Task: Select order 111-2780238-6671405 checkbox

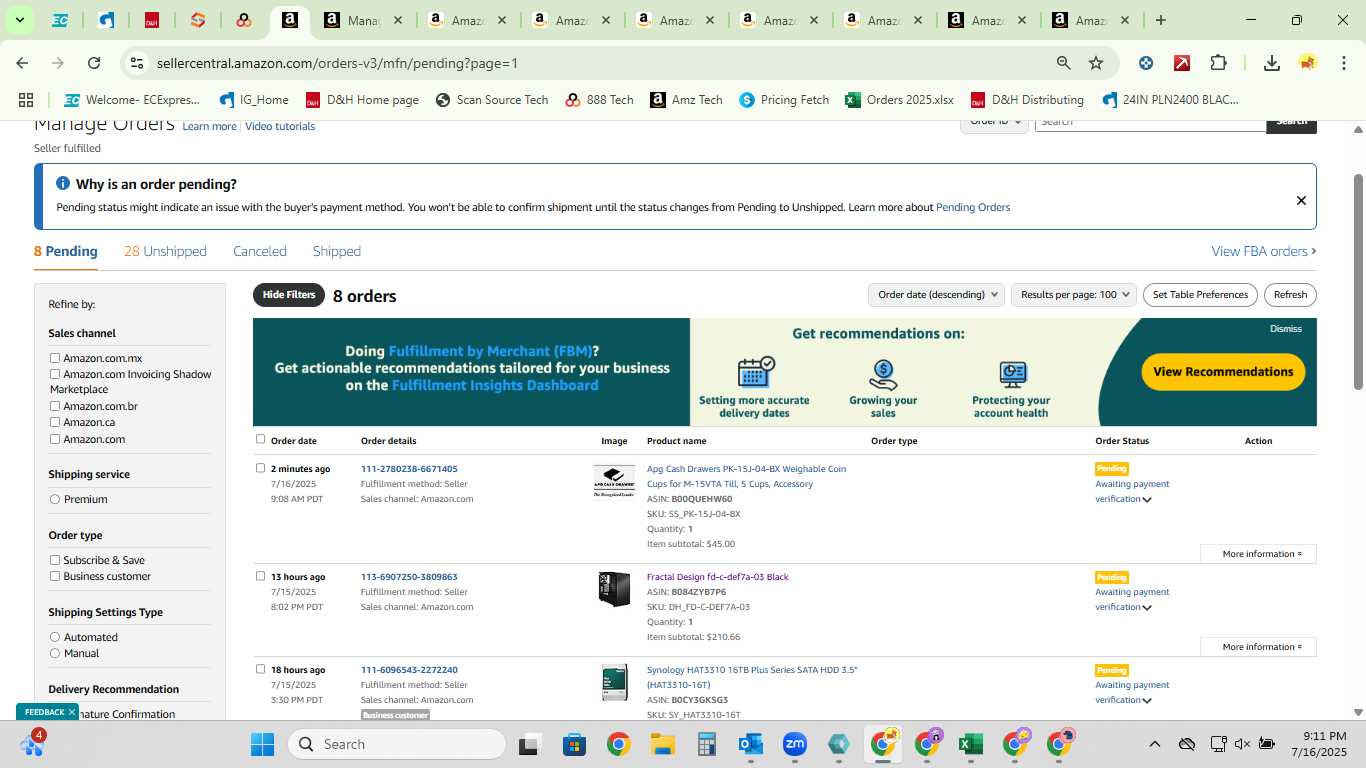Action: [x=261, y=468]
